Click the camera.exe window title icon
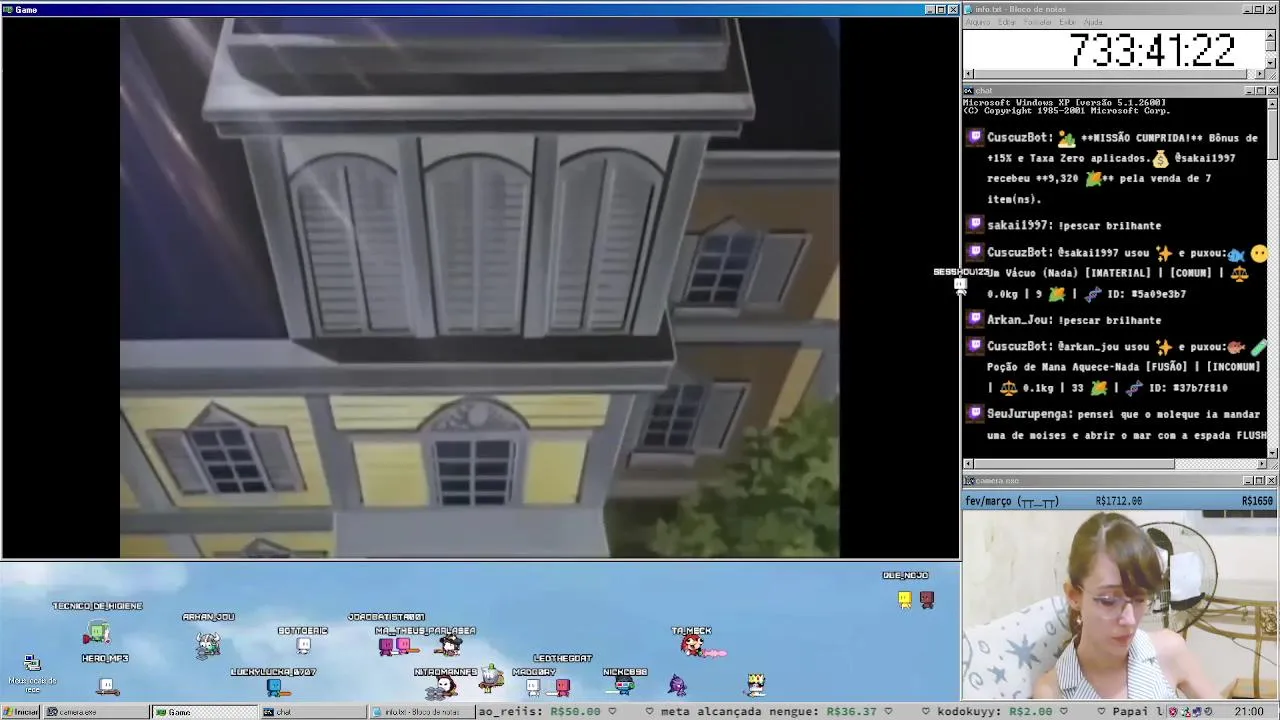This screenshot has width=1280, height=720. pos(969,481)
